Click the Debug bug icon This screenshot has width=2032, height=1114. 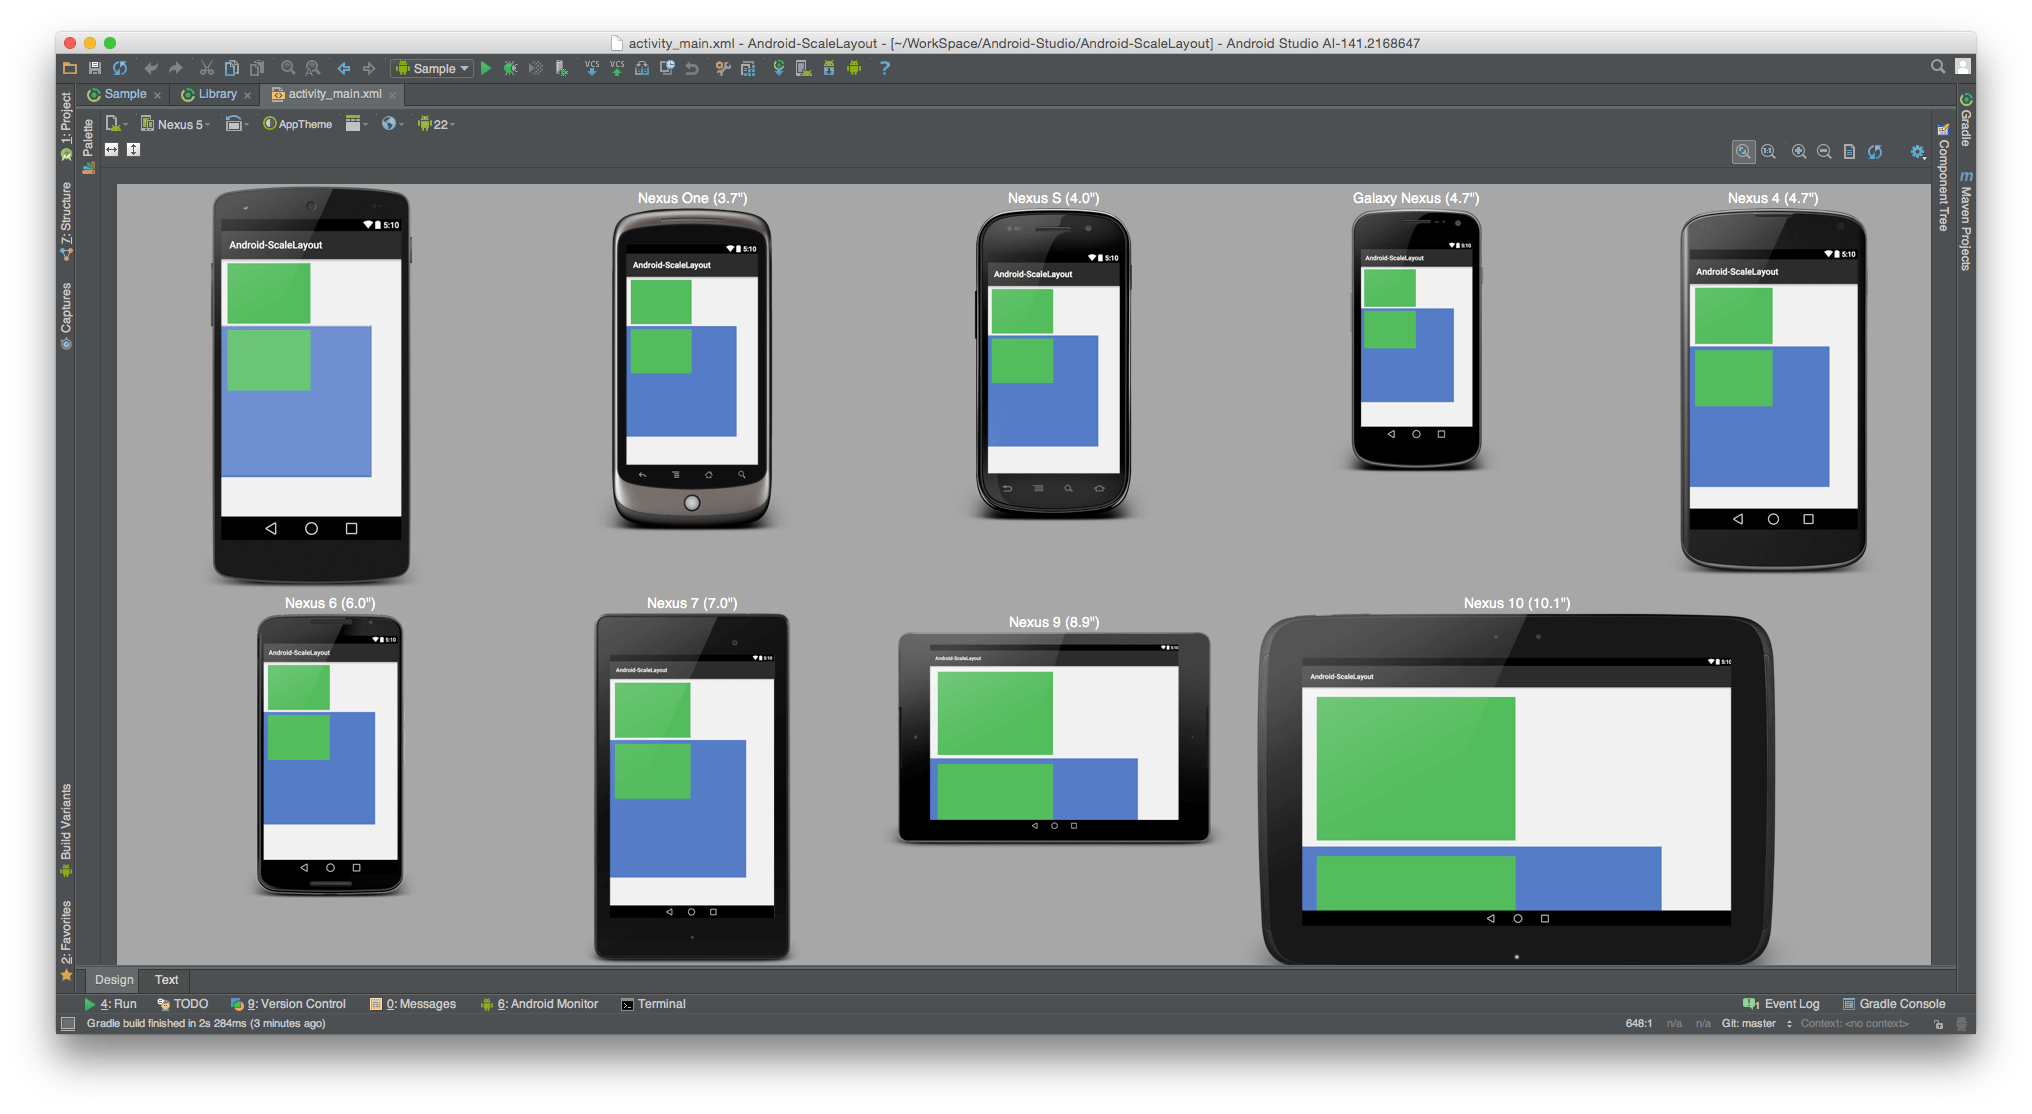[511, 68]
